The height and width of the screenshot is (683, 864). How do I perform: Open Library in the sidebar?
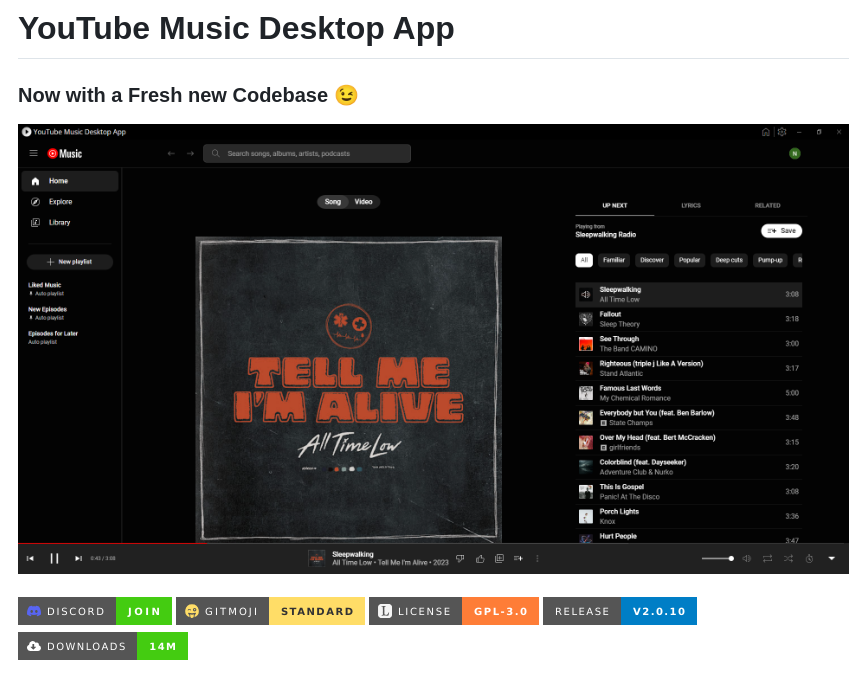point(59,222)
